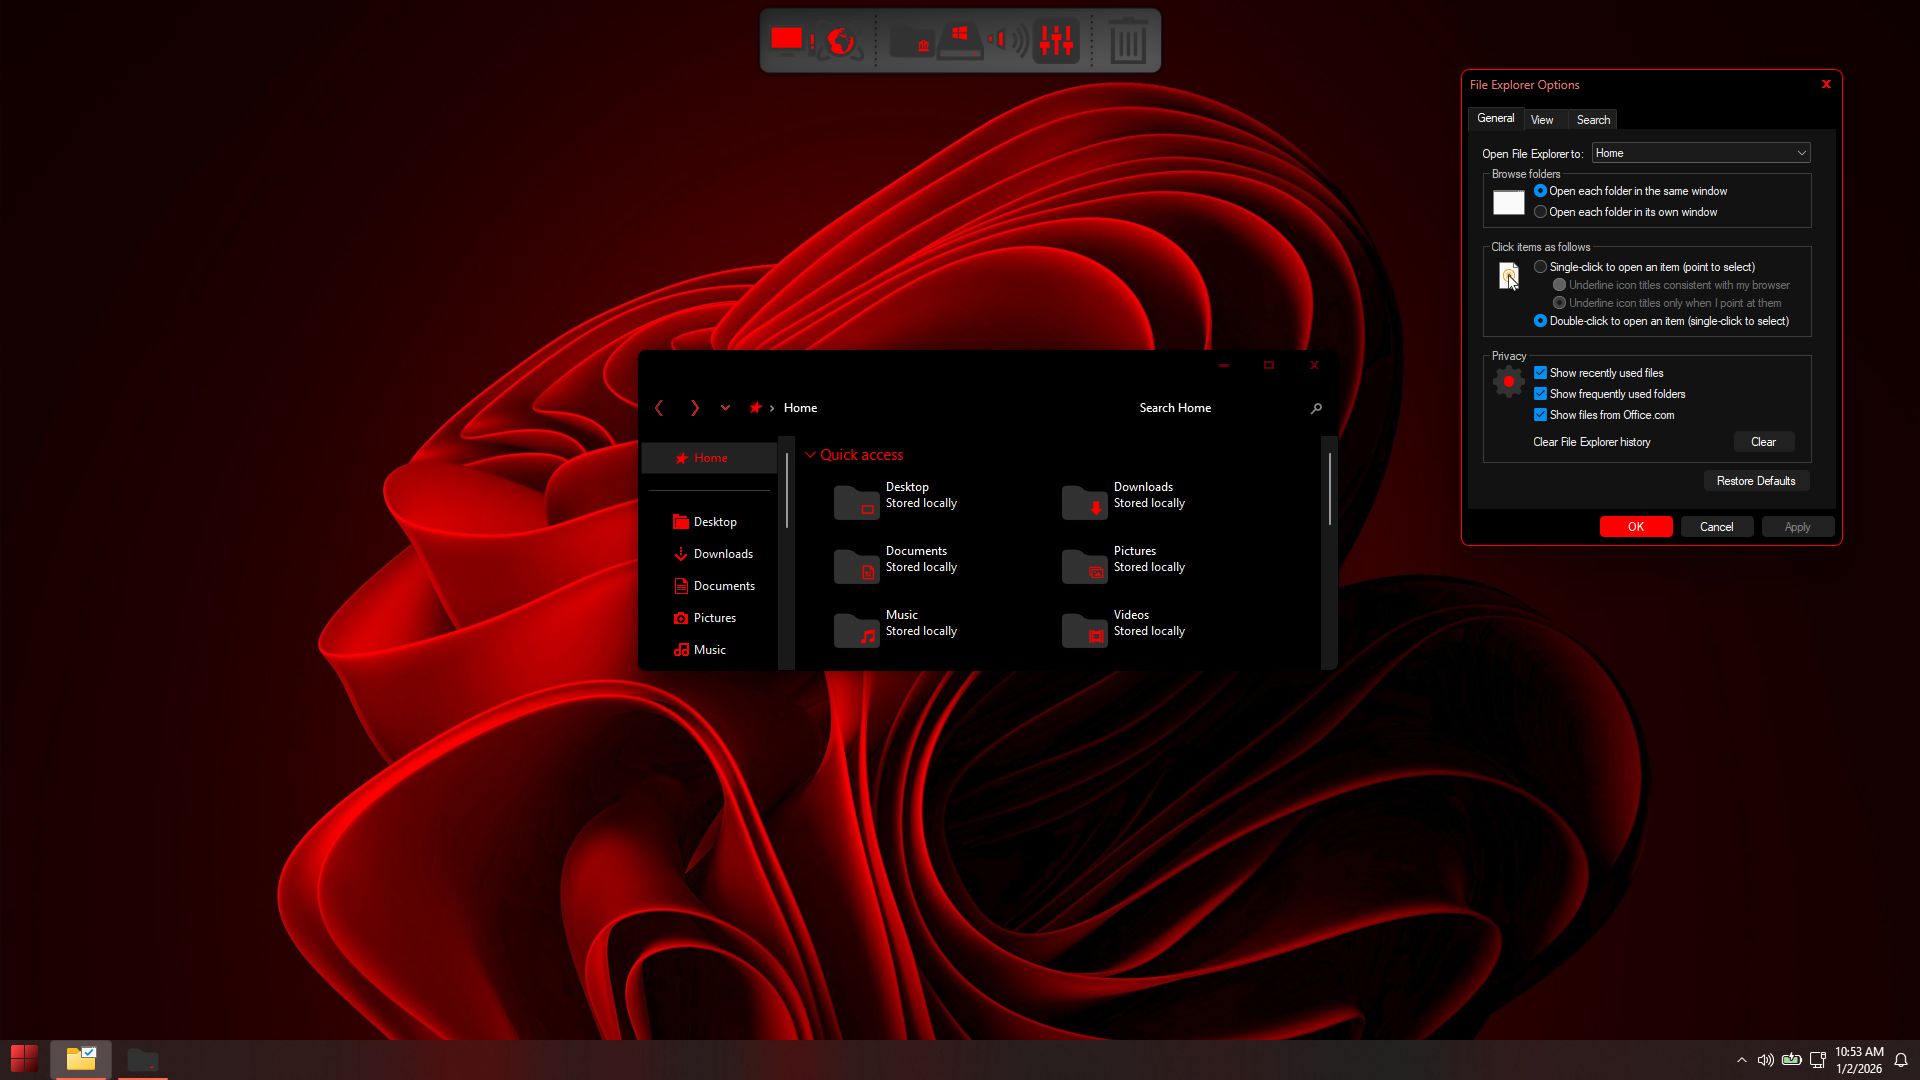Switch to the View tab
1920x1080 pixels.
(1541, 120)
